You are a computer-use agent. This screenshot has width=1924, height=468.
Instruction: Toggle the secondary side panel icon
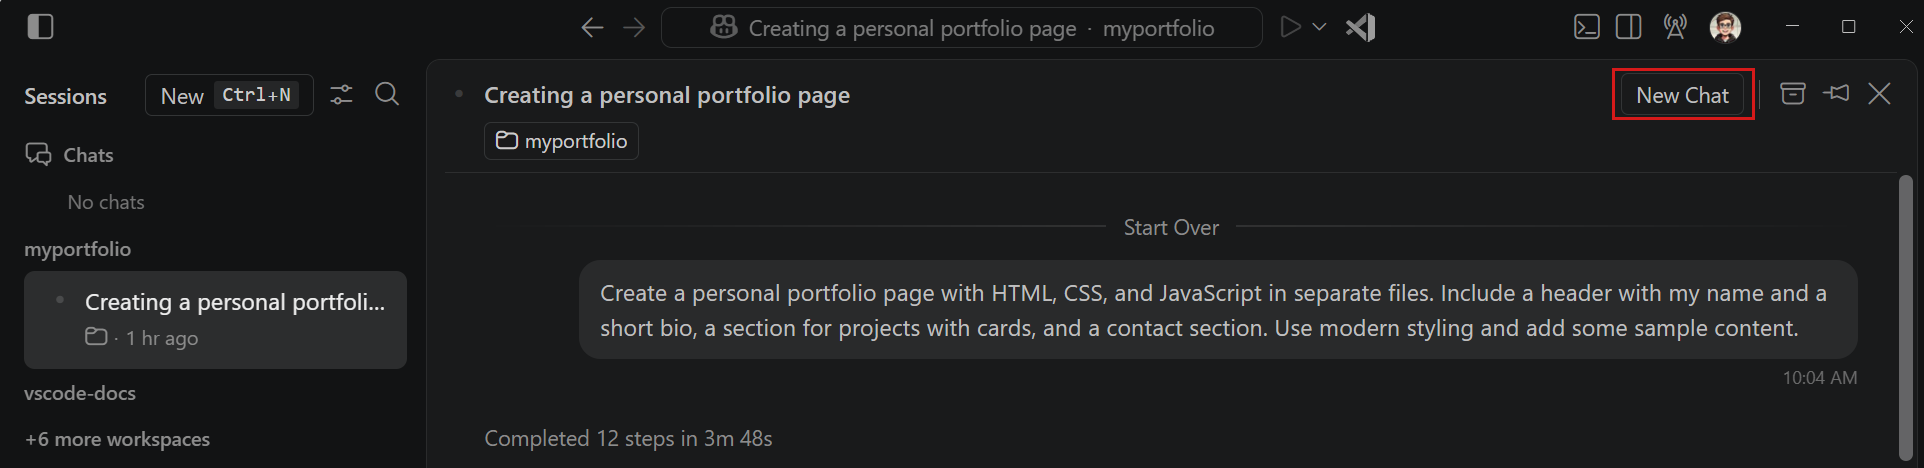pos(1629,27)
